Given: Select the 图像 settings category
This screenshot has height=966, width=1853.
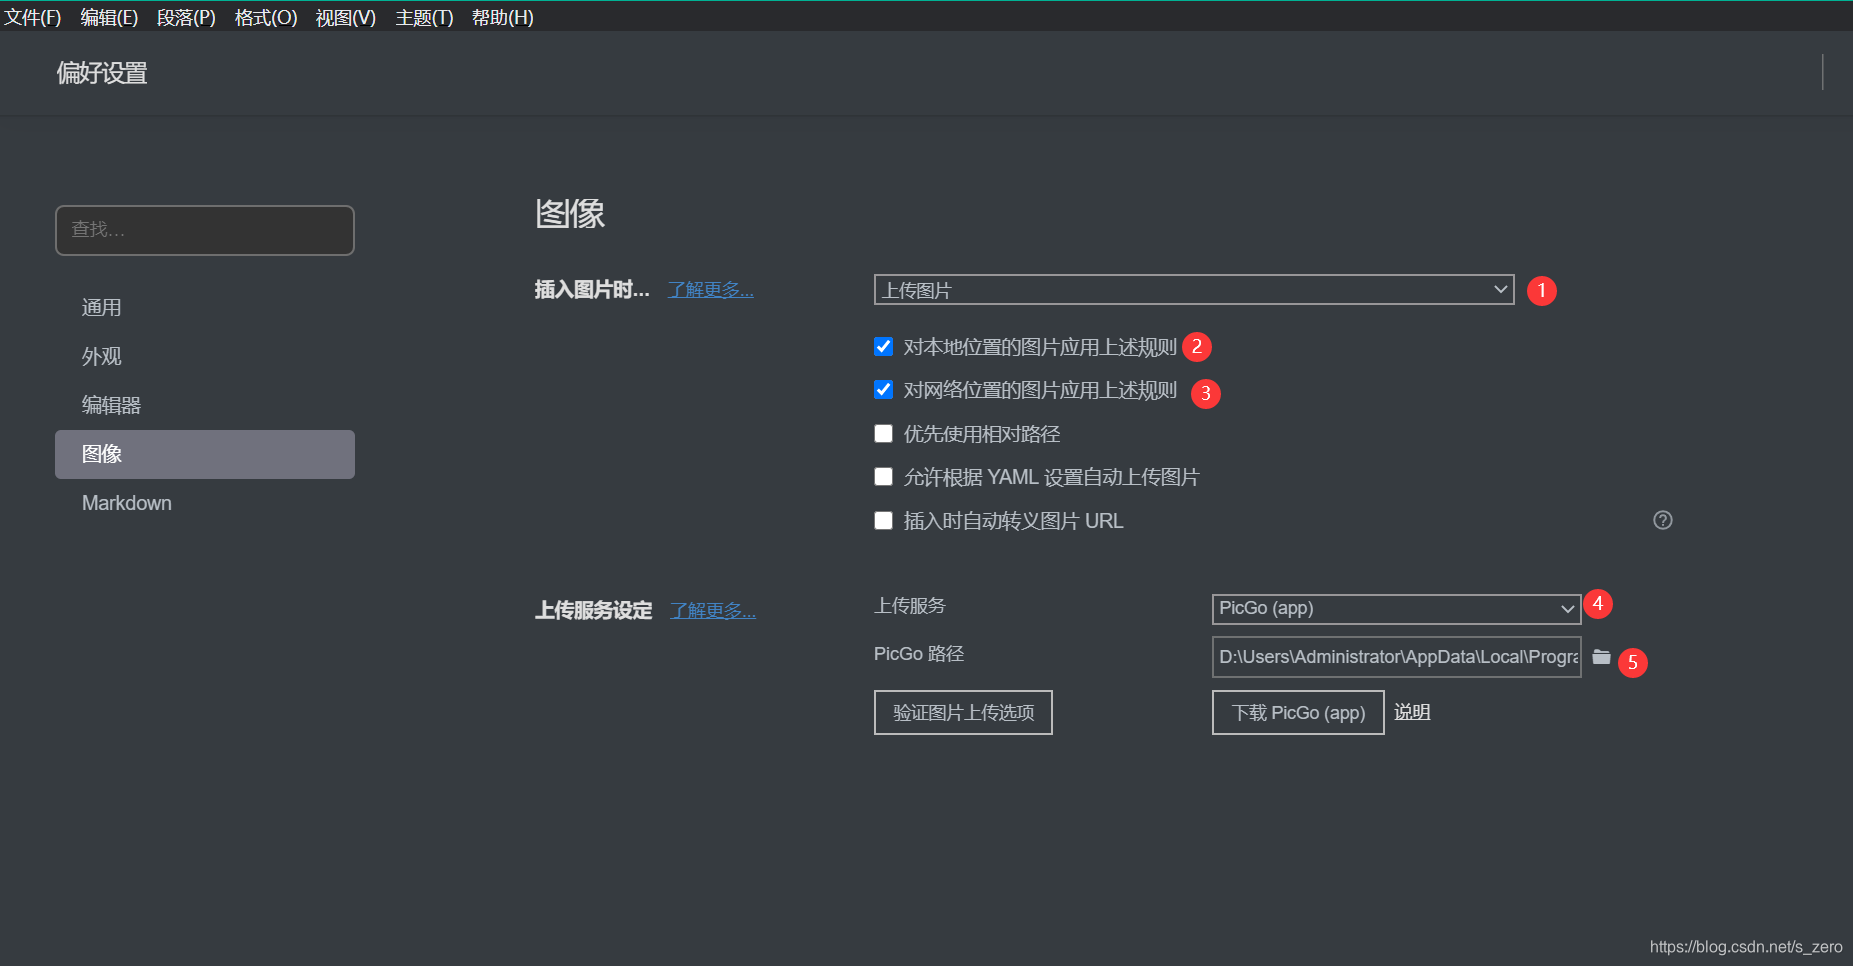Looking at the screenshot, I should (205, 454).
